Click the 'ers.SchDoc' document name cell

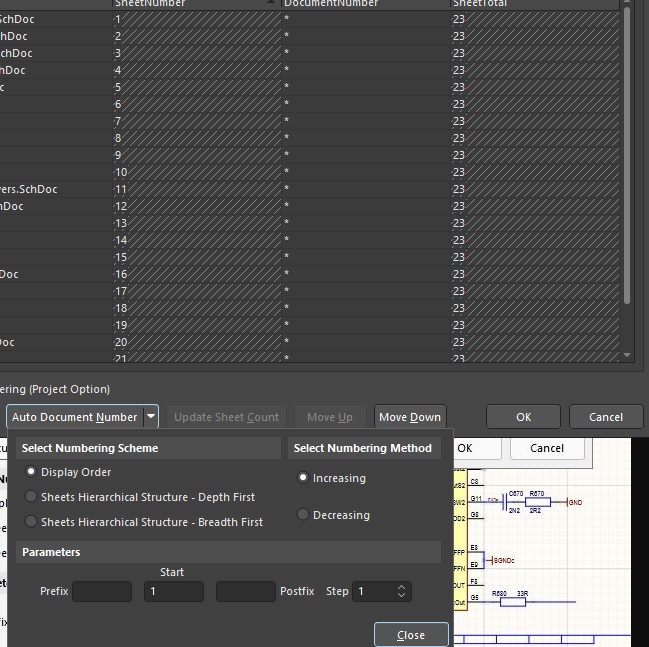56,189
